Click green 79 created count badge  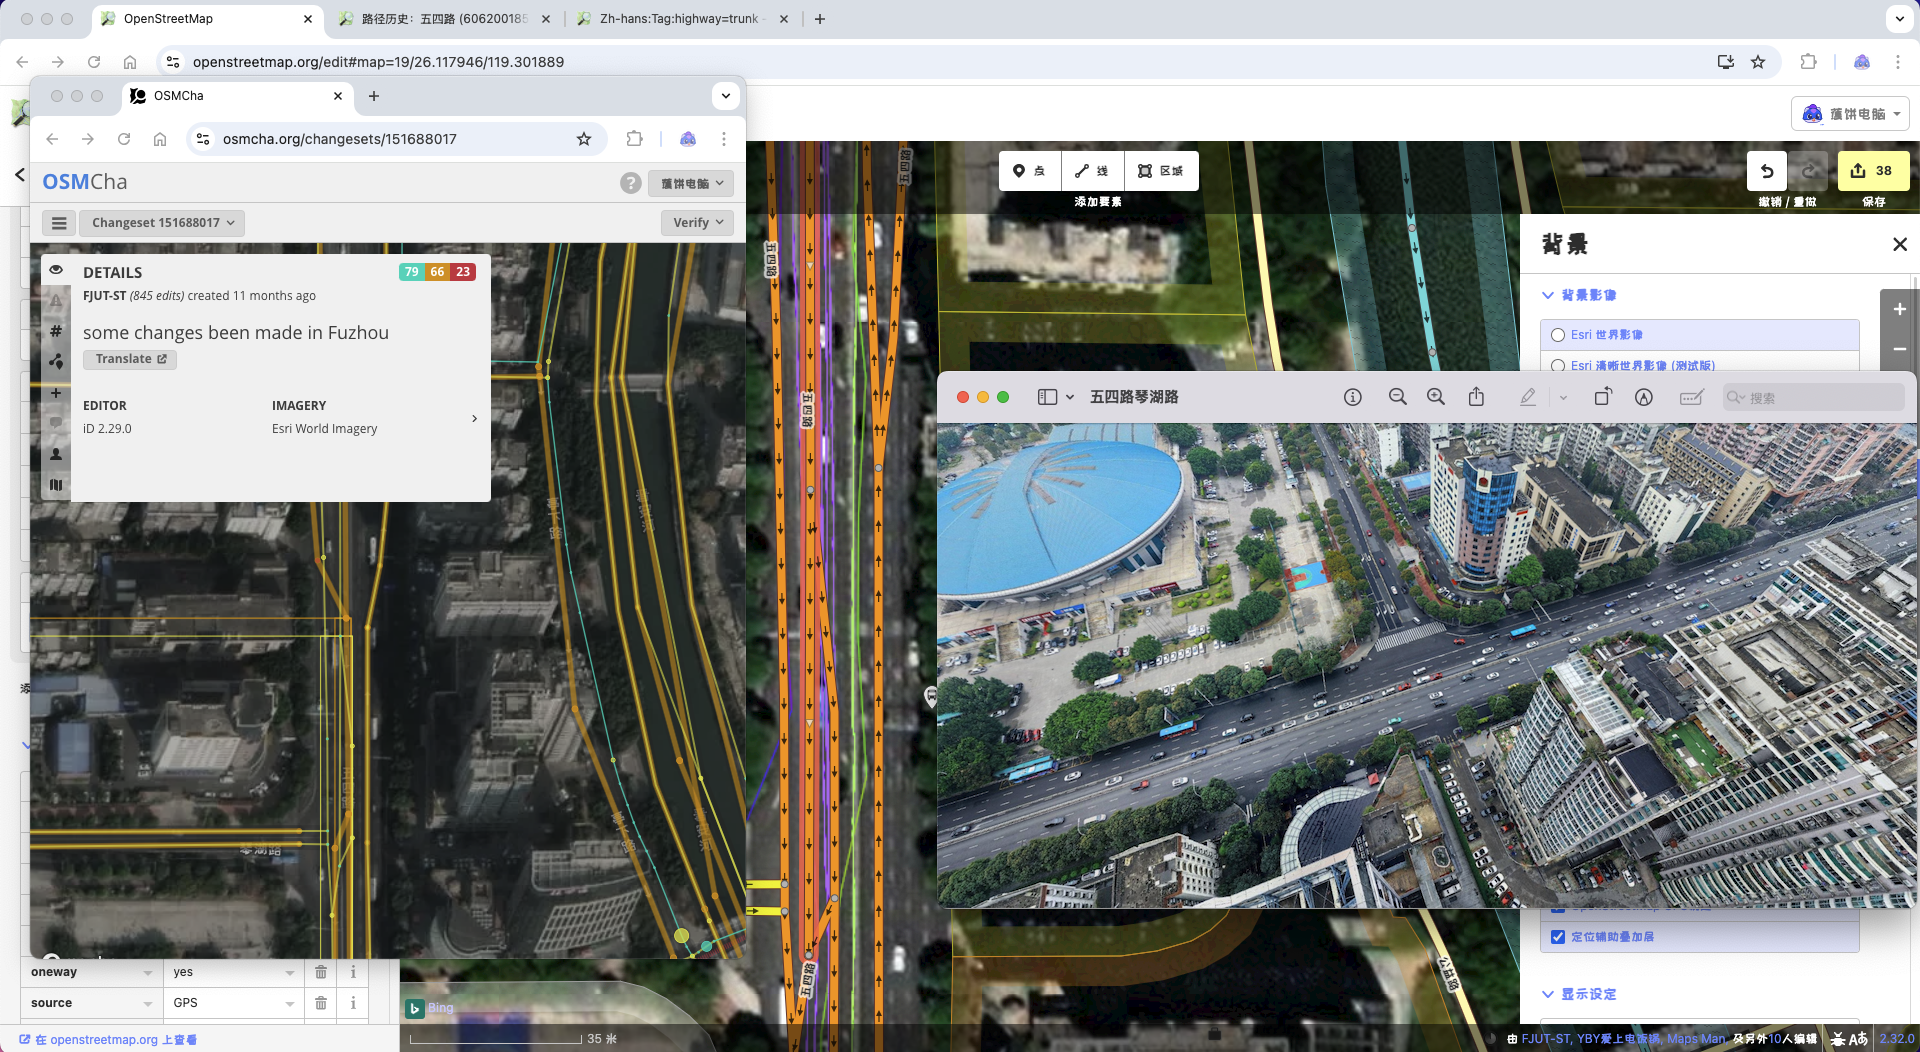pyautogui.click(x=411, y=272)
